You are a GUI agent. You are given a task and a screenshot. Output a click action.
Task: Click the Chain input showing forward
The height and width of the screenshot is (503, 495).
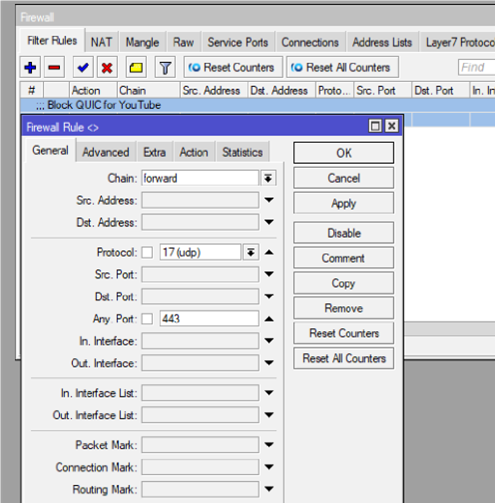click(x=200, y=178)
